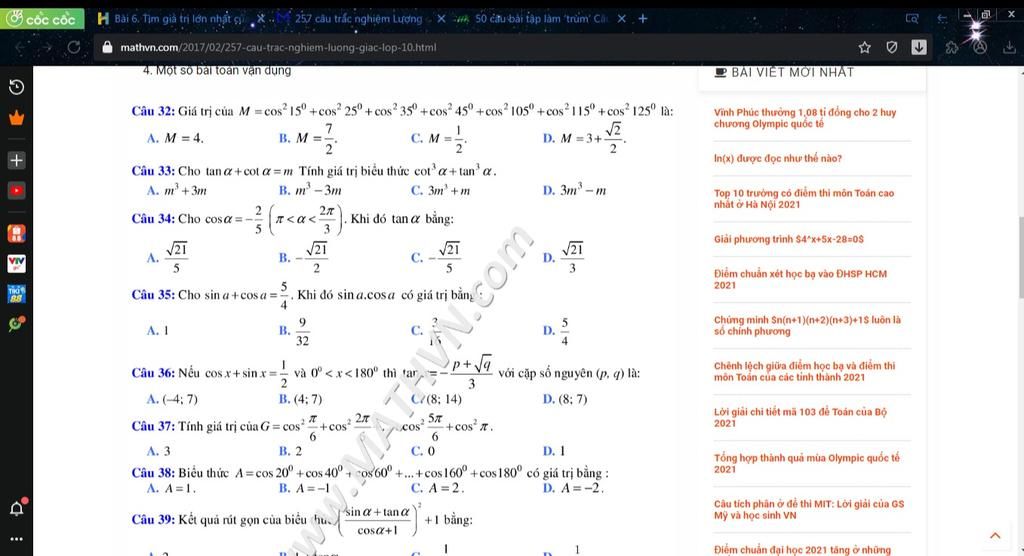The height and width of the screenshot is (556, 1024).
Task: Open the orange app icon below YouTube in sidebar
Action: click(x=16, y=233)
